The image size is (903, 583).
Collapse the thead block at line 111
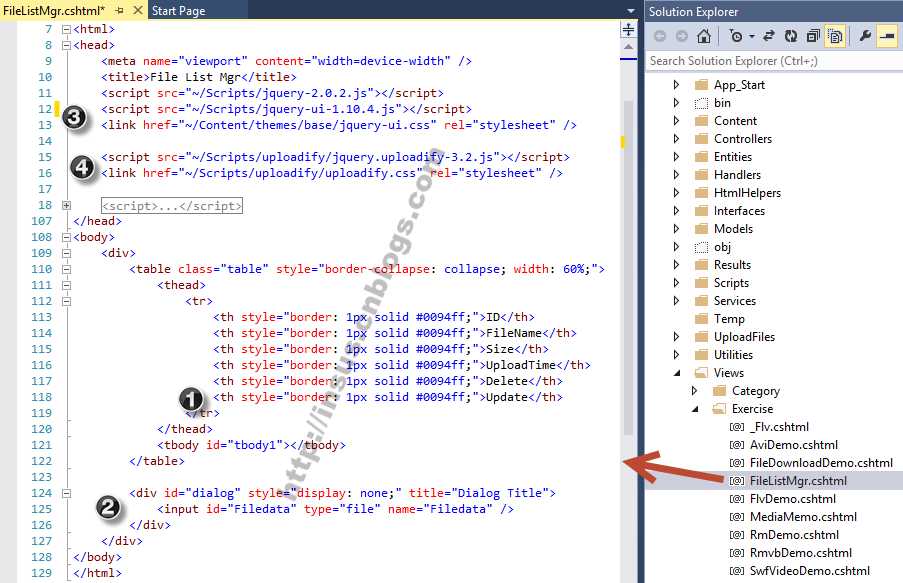66,286
